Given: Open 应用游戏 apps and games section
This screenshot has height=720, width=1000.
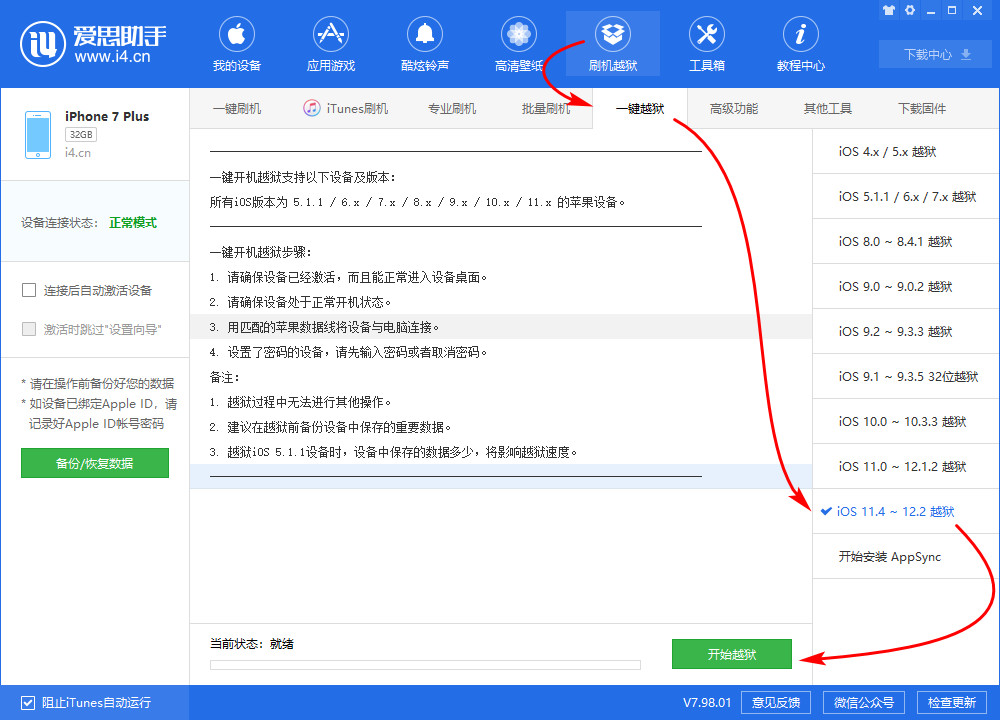Looking at the screenshot, I should point(330,45).
